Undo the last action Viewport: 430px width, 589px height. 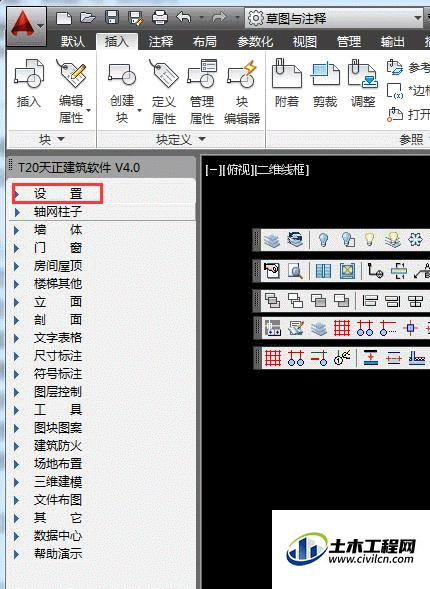pyautogui.click(x=184, y=17)
